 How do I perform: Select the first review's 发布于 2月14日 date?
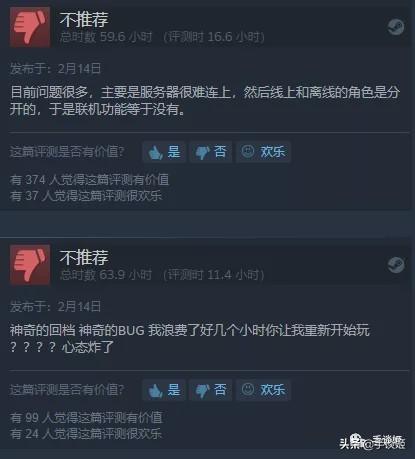pyautogui.click(x=55, y=69)
